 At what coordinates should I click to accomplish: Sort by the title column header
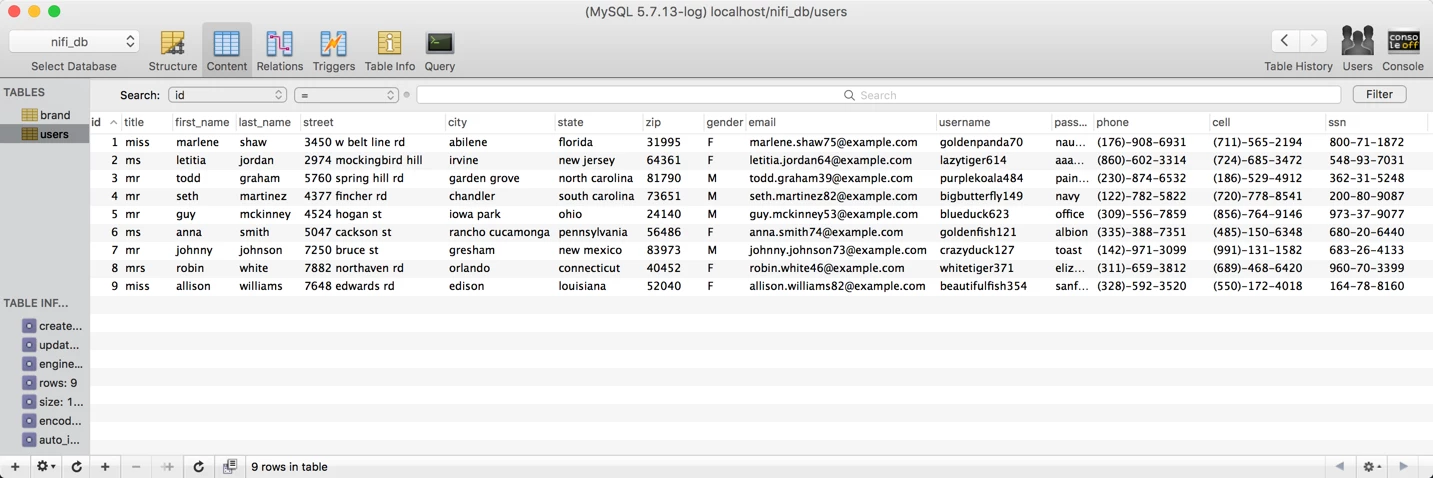147,122
